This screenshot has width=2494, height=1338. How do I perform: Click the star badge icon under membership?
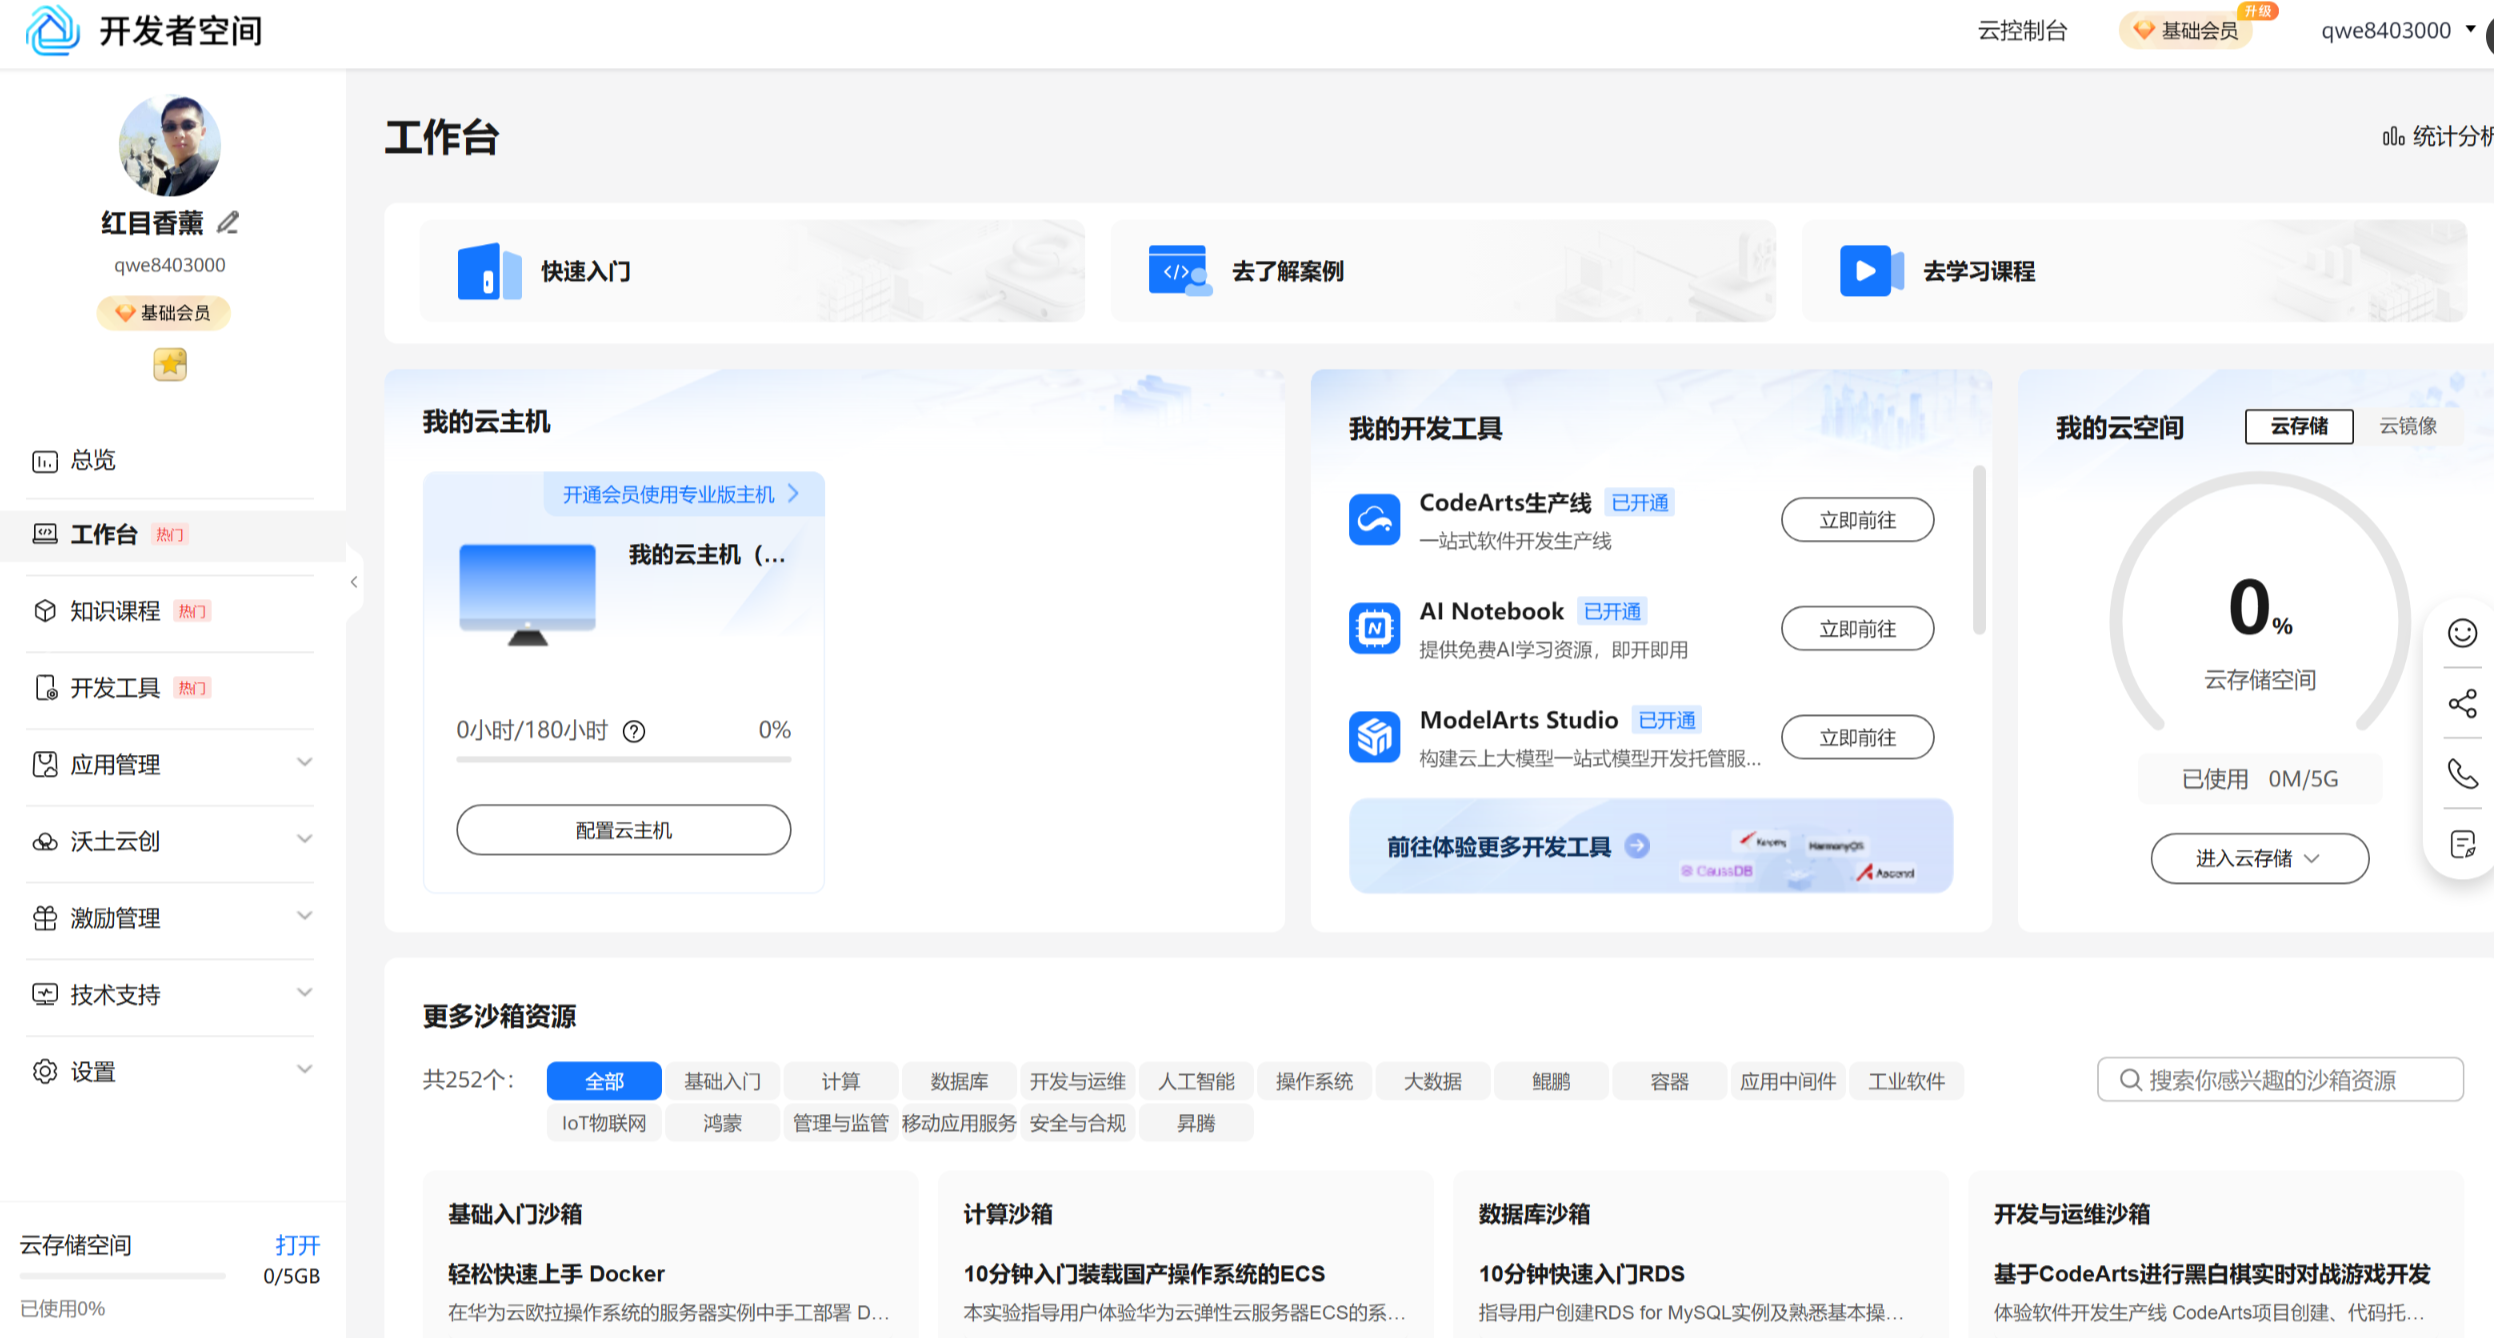tap(170, 364)
